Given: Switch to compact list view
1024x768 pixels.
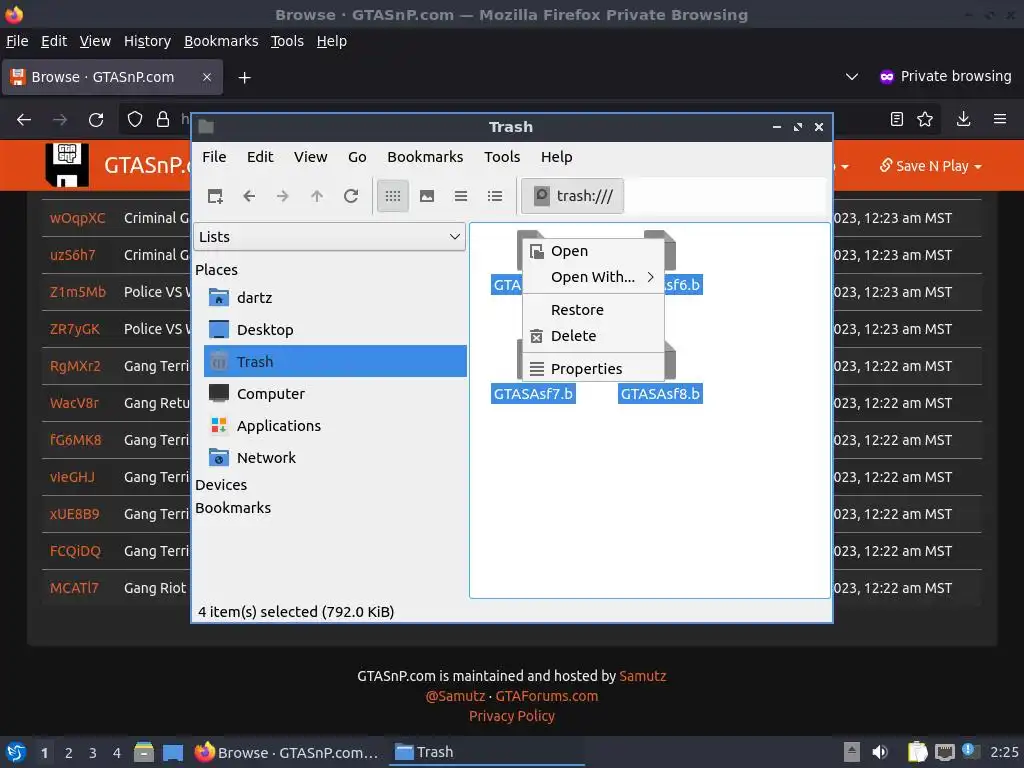Looking at the screenshot, I should pos(461,196).
